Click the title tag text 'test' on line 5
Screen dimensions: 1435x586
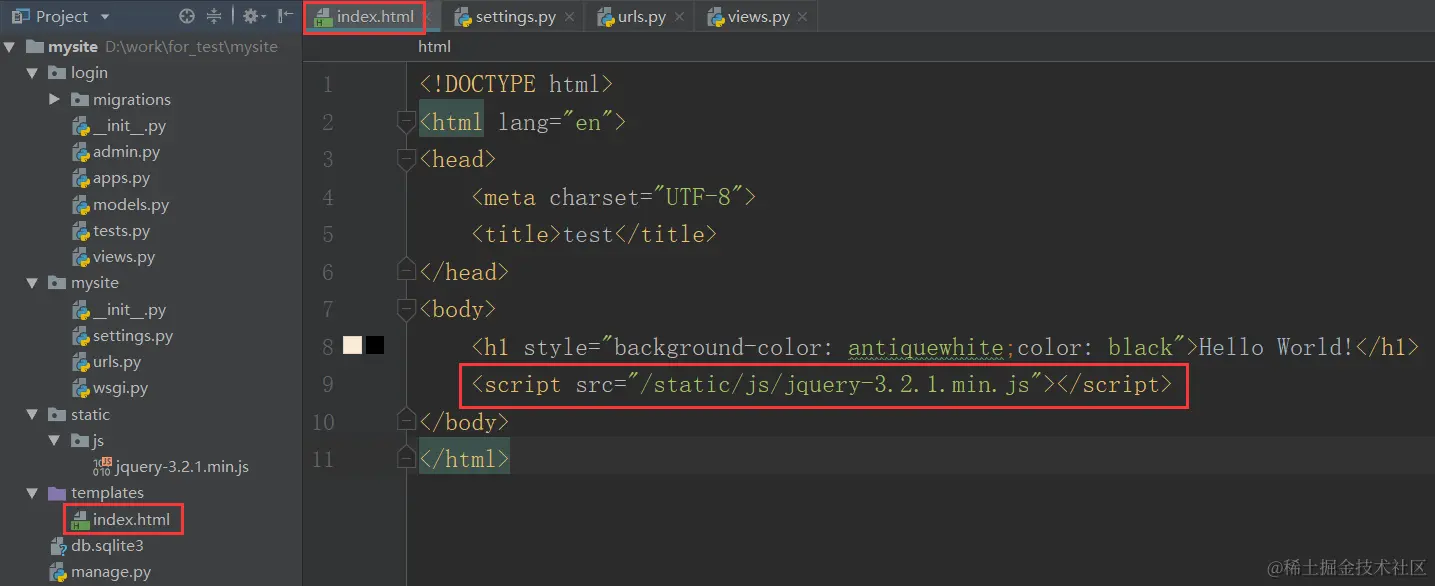(588, 235)
